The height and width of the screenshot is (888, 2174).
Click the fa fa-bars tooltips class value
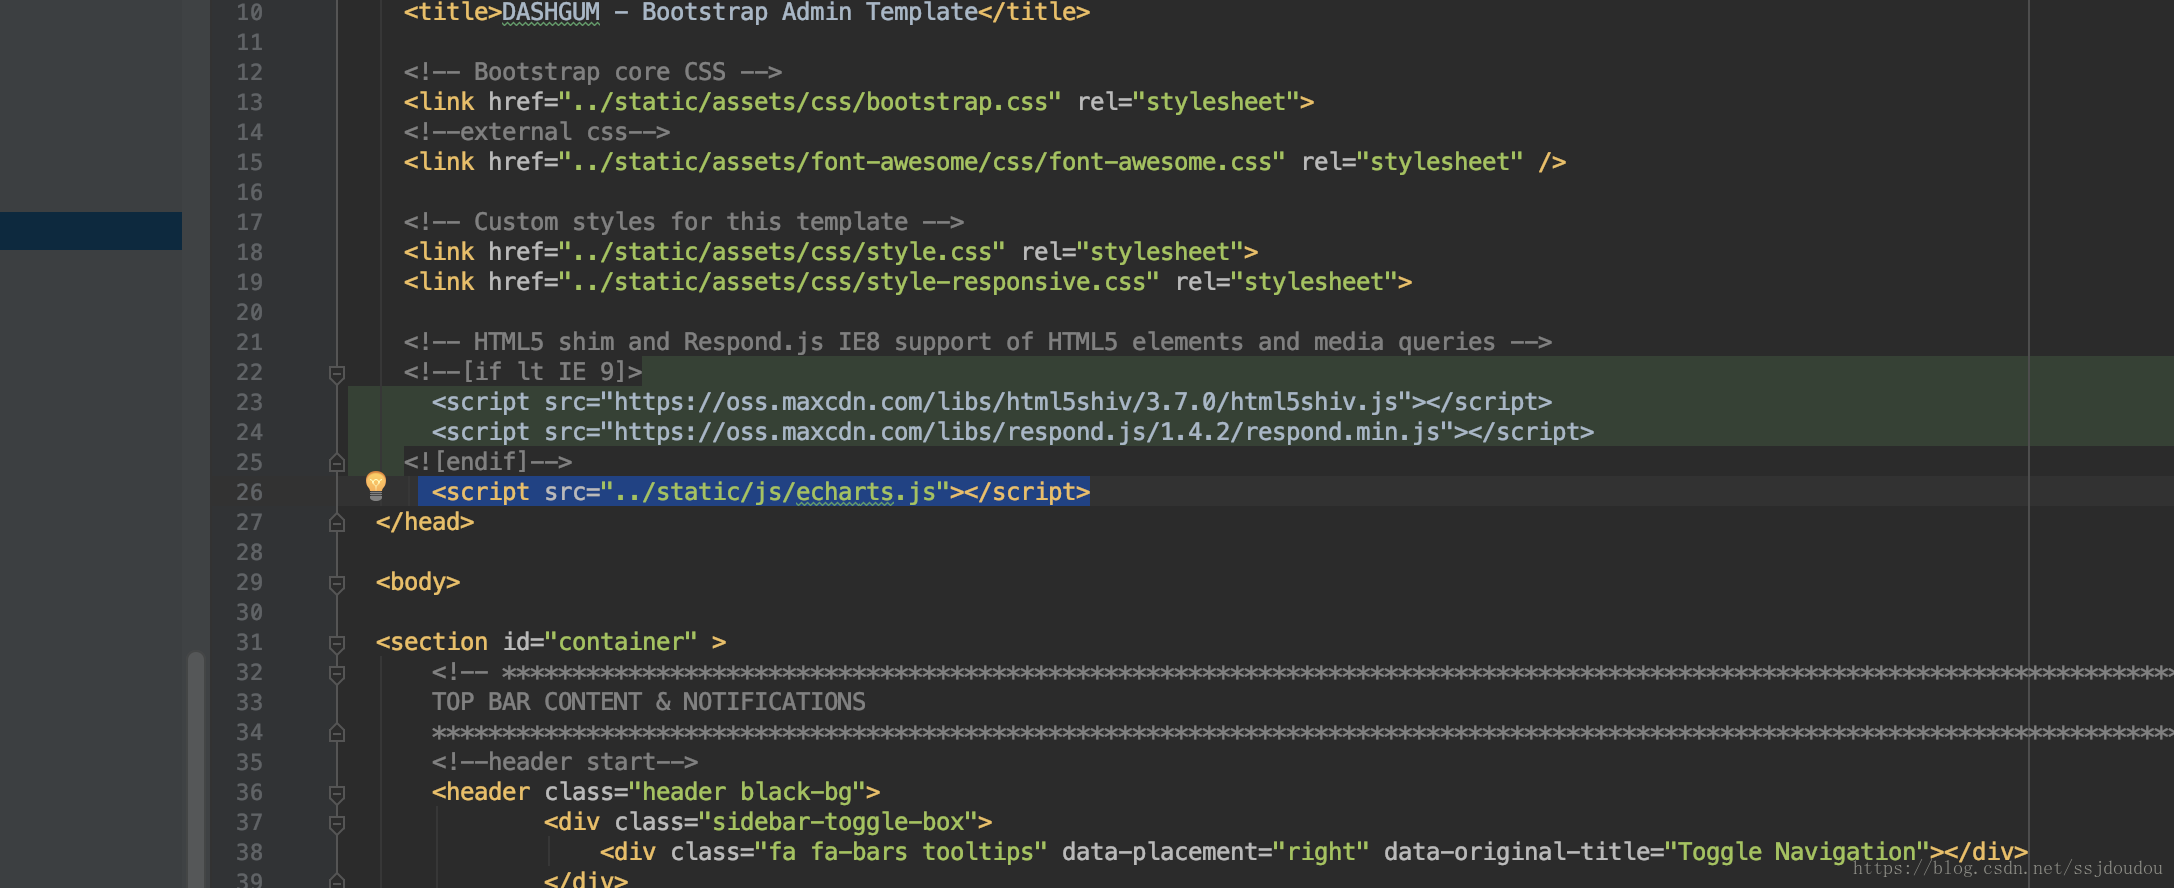[x=901, y=852]
